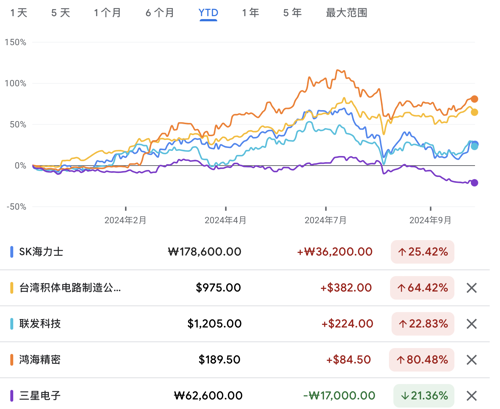500x409 pixels.
Task: Click the -50% y-axis label
Action: click(16, 207)
